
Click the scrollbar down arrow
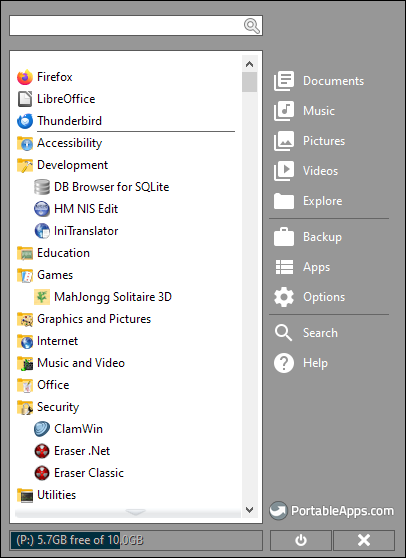click(249, 510)
